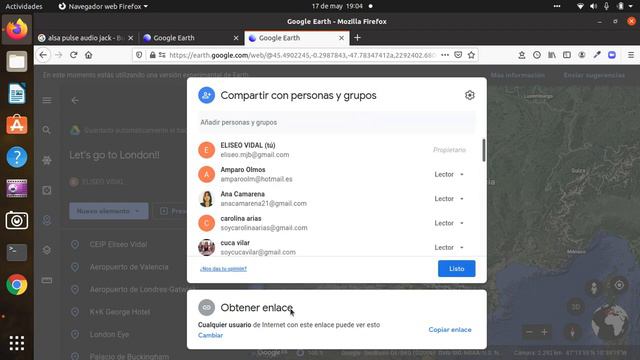Select CEIP Eliseo Vidal in project list
This screenshot has width=640, height=360.
(x=118, y=244)
